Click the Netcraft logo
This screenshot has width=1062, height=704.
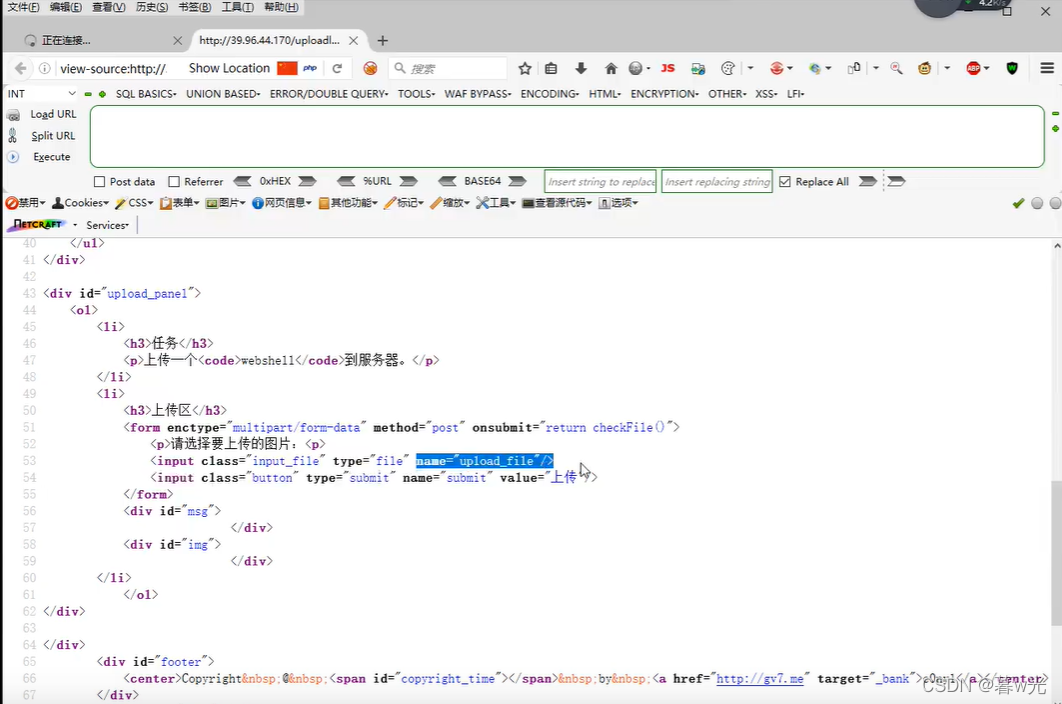(x=38, y=225)
